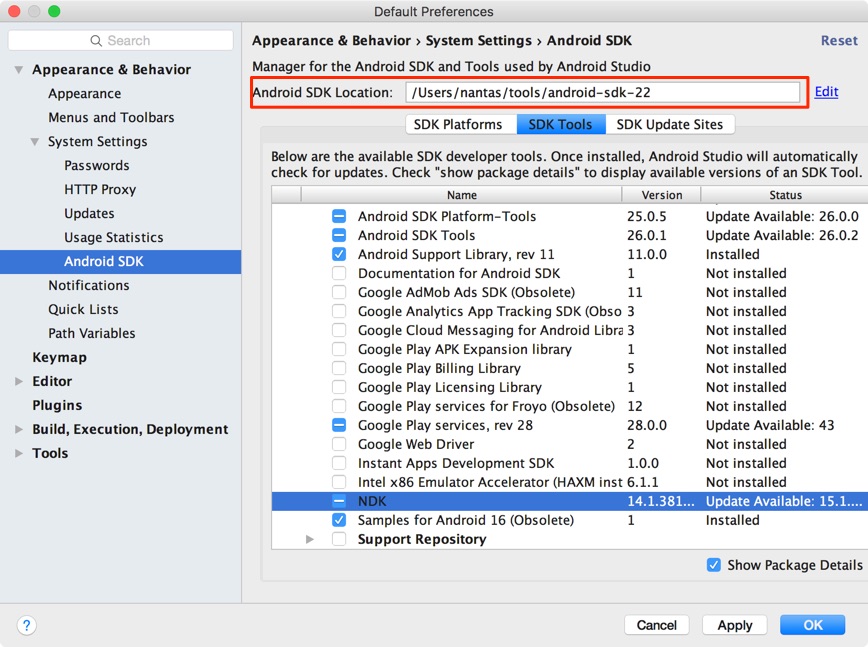Check the Google Web Driver checkbox
868x647 pixels.
[338, 444]
